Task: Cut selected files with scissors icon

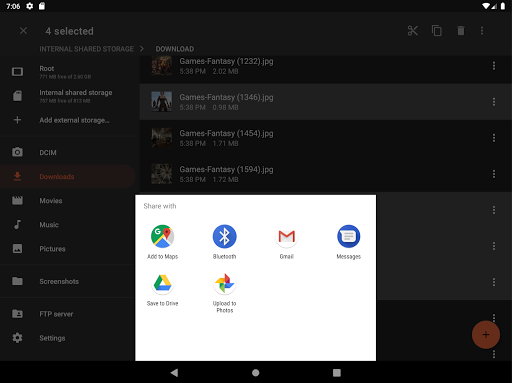Action: [413, 31]
